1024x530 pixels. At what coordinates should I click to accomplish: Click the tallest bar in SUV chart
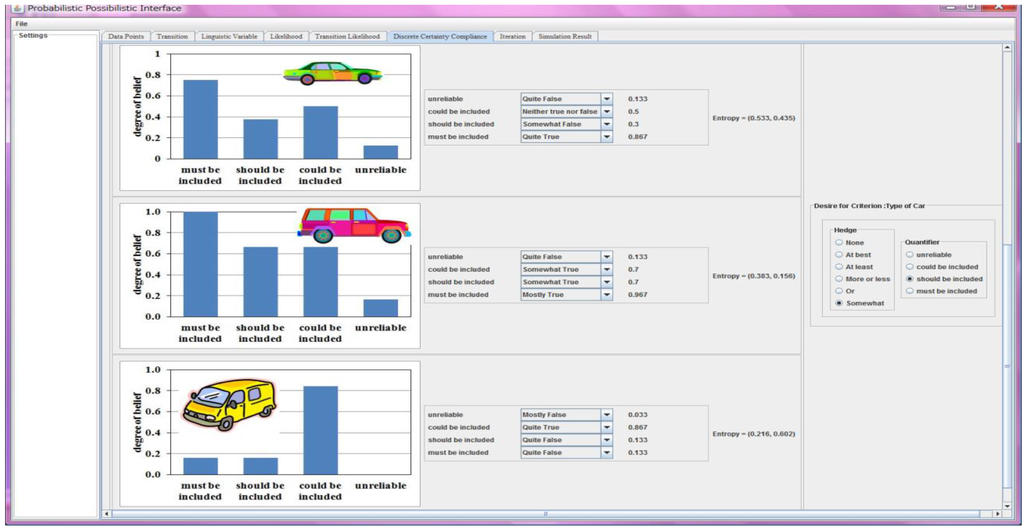pos(200,264)
